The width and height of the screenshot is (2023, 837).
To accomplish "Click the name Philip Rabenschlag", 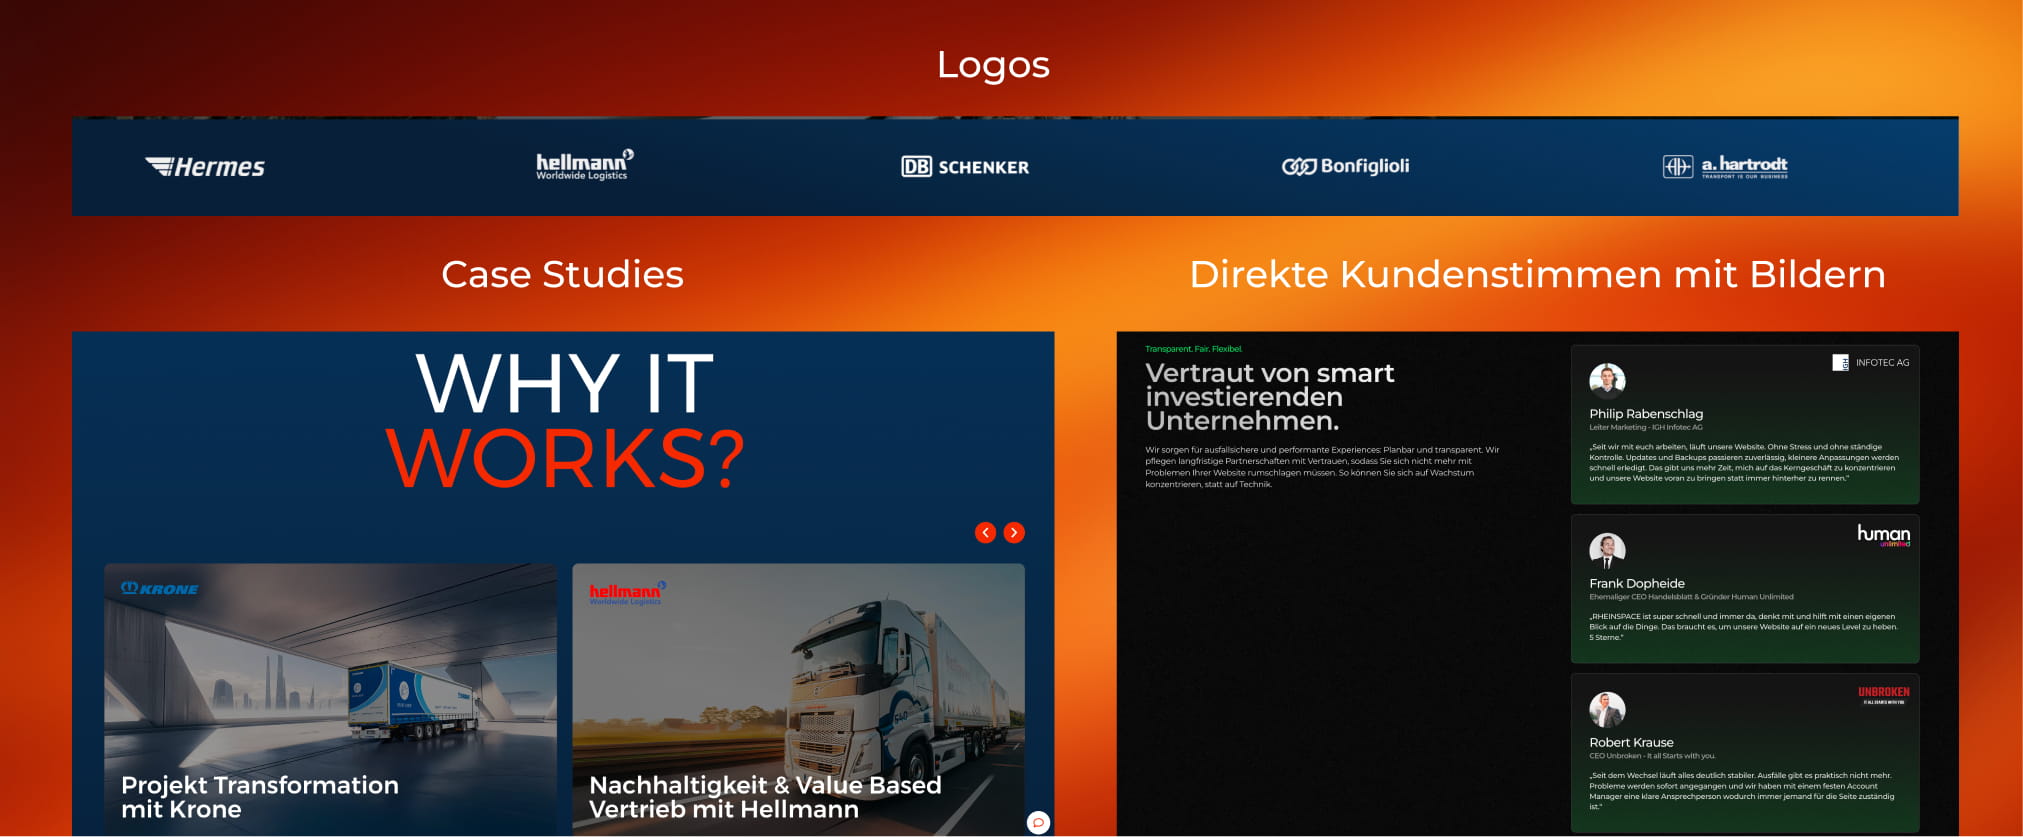I will point(1646,414).
